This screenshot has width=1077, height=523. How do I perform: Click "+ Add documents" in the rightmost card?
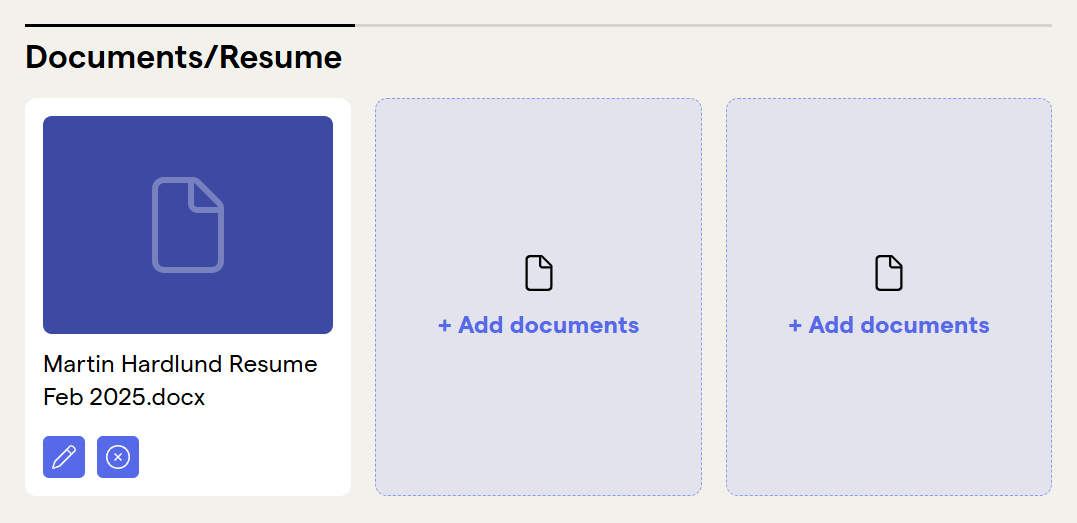889,325
